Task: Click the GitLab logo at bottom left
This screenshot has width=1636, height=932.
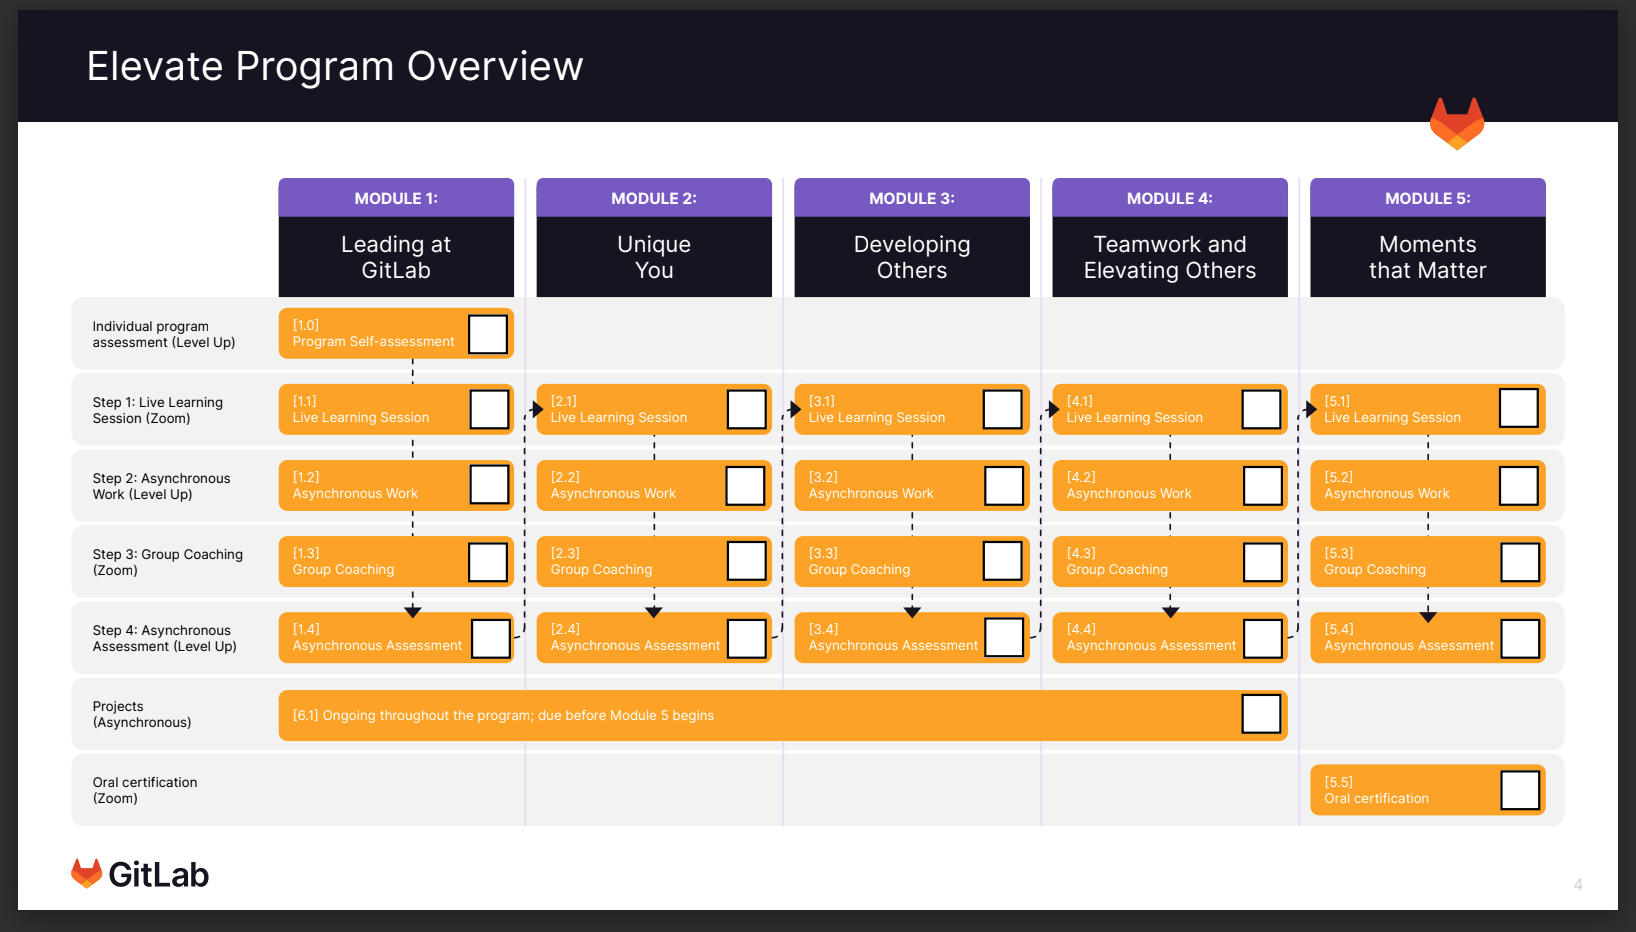Action: tap(139, 873)
